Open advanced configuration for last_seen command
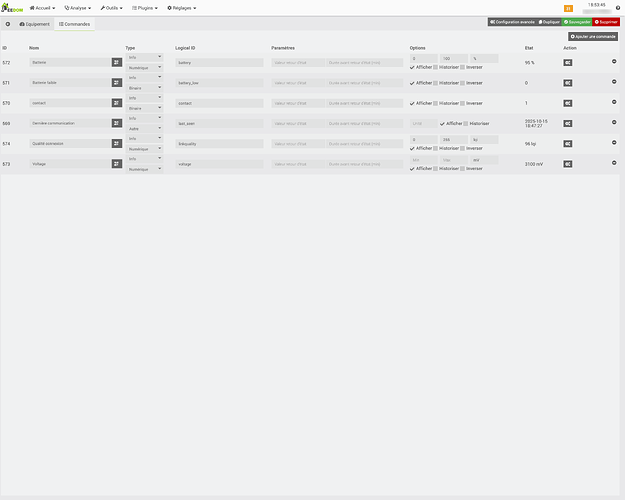 (568, 124)
